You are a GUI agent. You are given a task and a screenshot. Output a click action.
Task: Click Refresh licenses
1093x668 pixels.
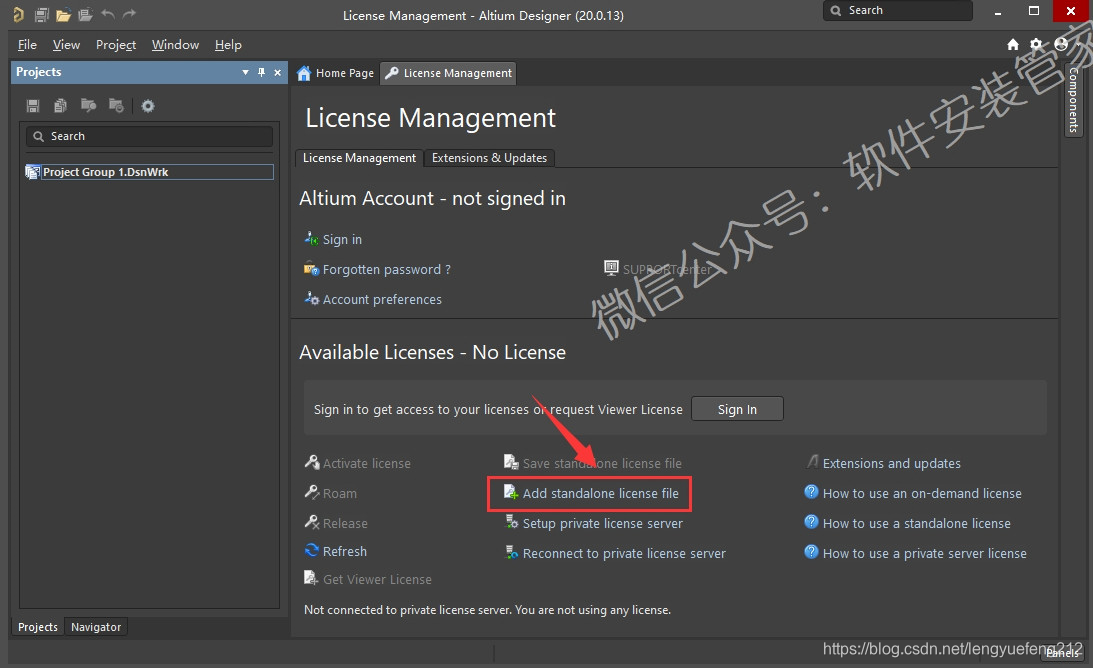344,551
